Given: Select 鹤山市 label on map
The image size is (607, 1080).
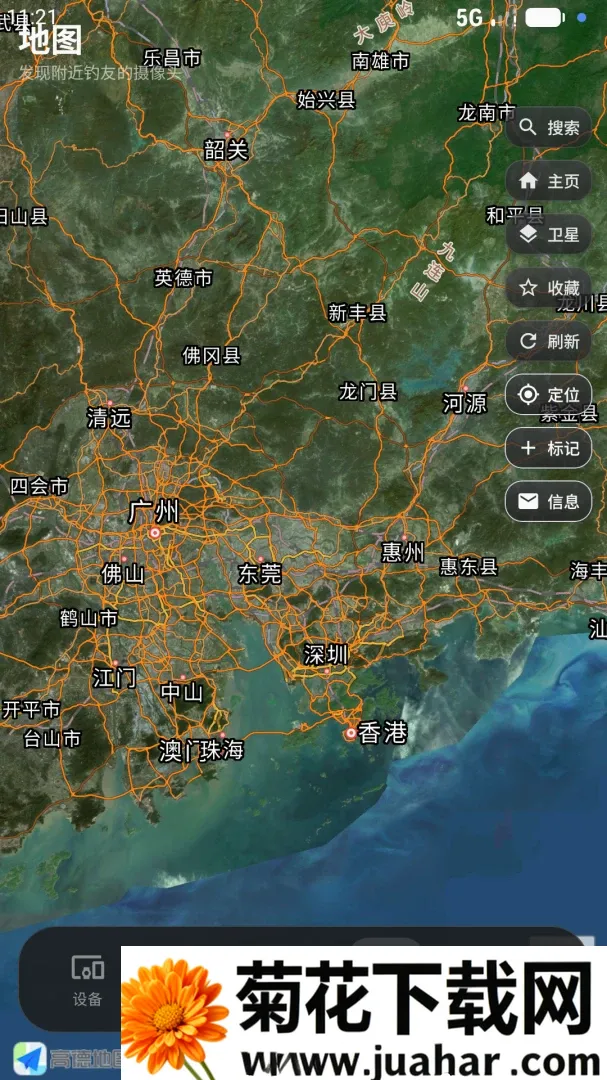Looking at the screenshot, I should [x=89, y=619].
